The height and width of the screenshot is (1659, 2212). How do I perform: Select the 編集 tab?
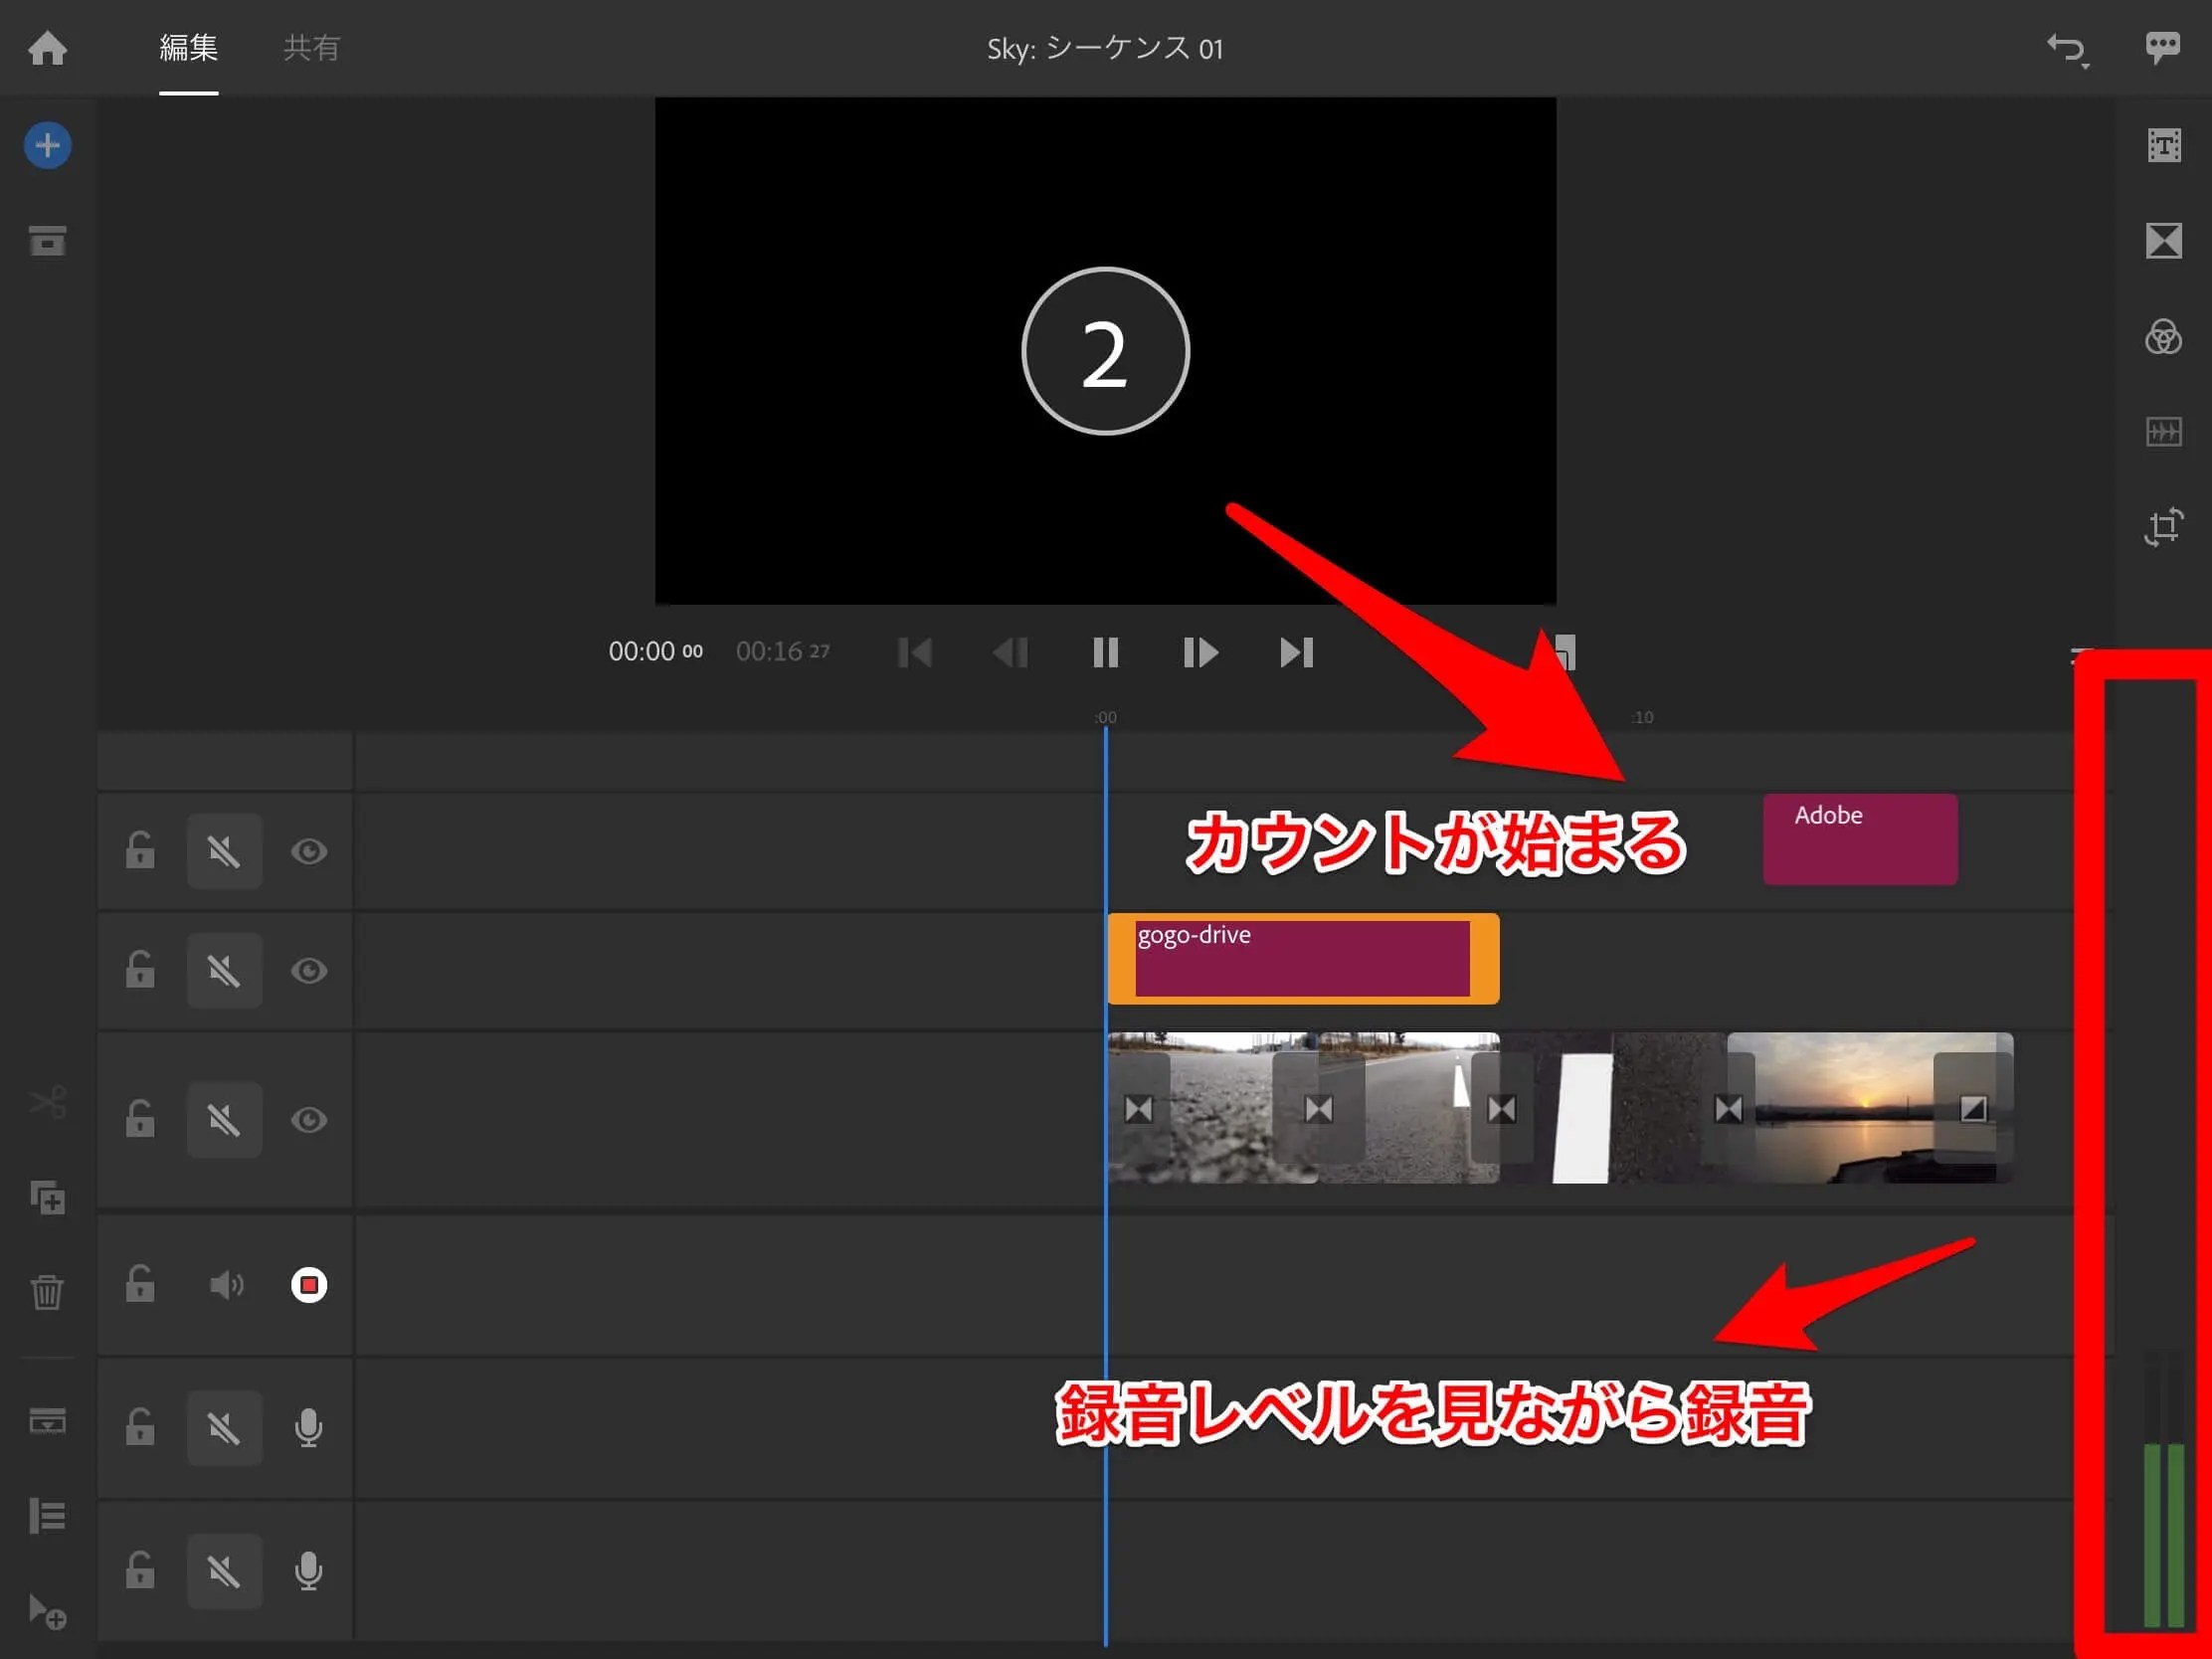(188, 48)
